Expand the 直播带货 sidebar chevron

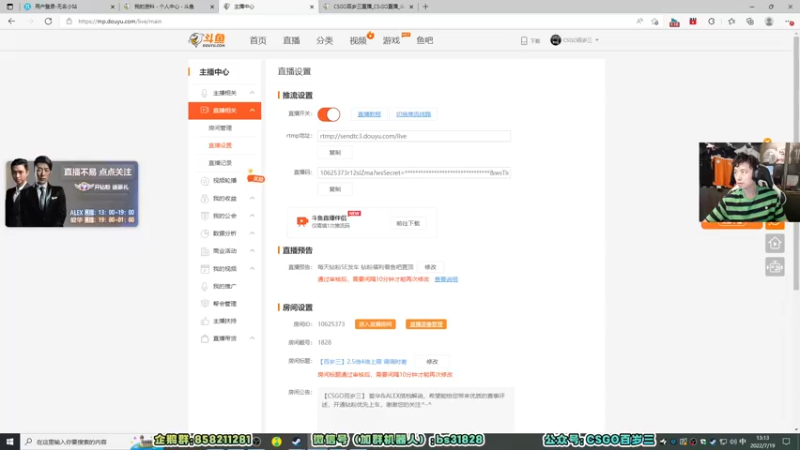(252, 338)
